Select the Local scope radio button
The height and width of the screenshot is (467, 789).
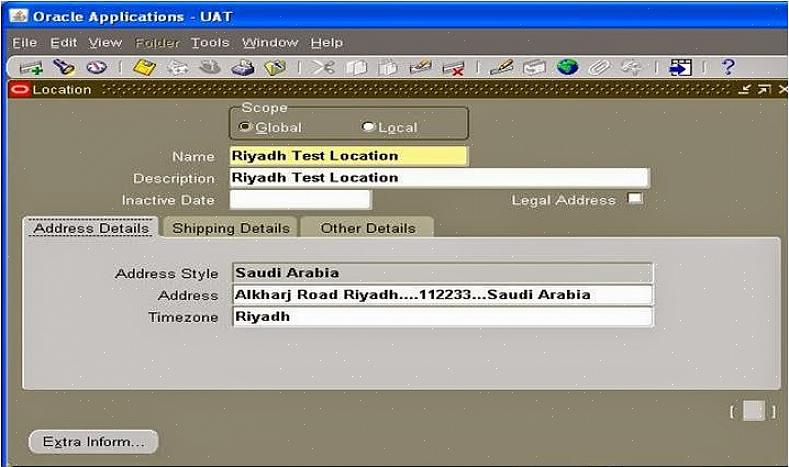368,126
